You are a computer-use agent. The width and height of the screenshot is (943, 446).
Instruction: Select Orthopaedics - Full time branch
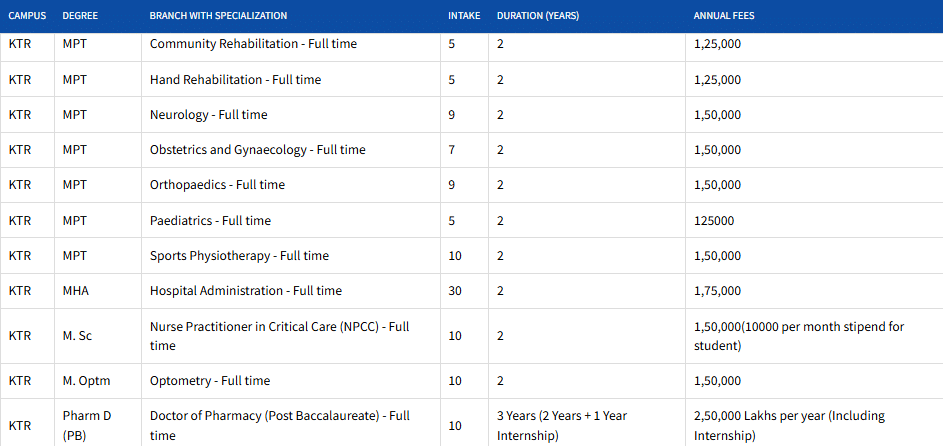click(x=217, y=185)
